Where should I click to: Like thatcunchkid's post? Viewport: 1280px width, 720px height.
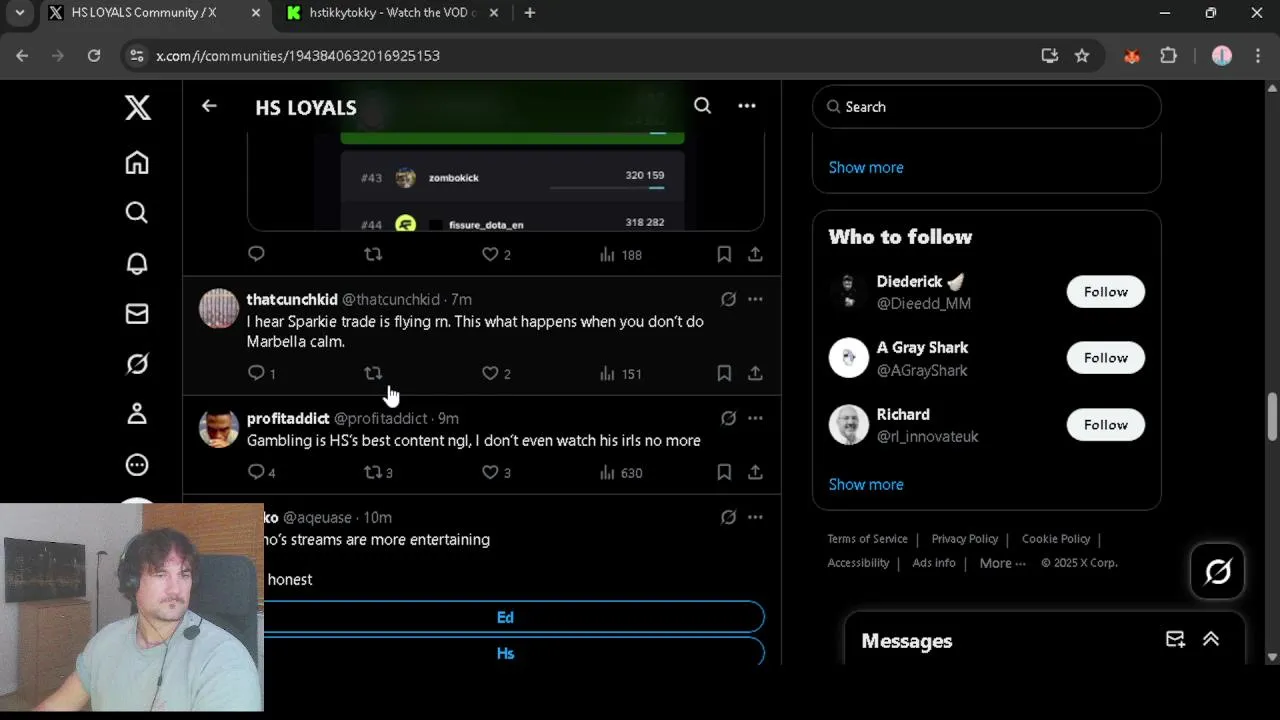coord(496,373)
